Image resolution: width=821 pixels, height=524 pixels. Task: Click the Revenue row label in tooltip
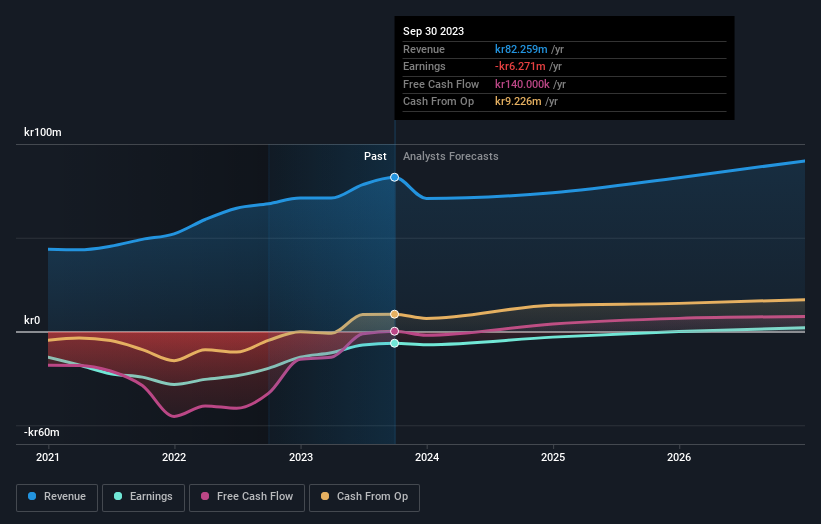pyautogui.click(x=424, y=49)
